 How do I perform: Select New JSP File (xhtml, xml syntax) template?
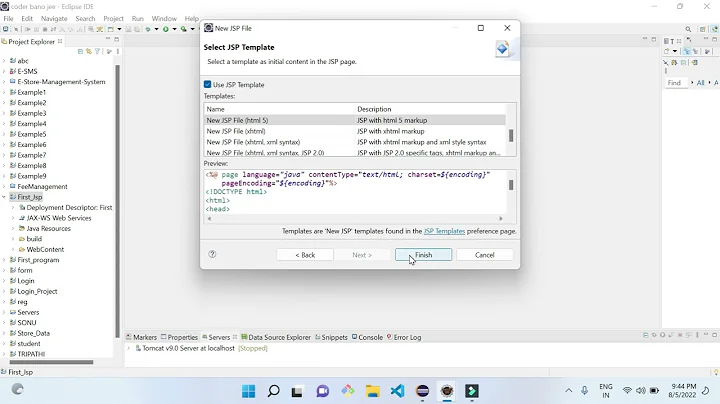tap(354, 142)
